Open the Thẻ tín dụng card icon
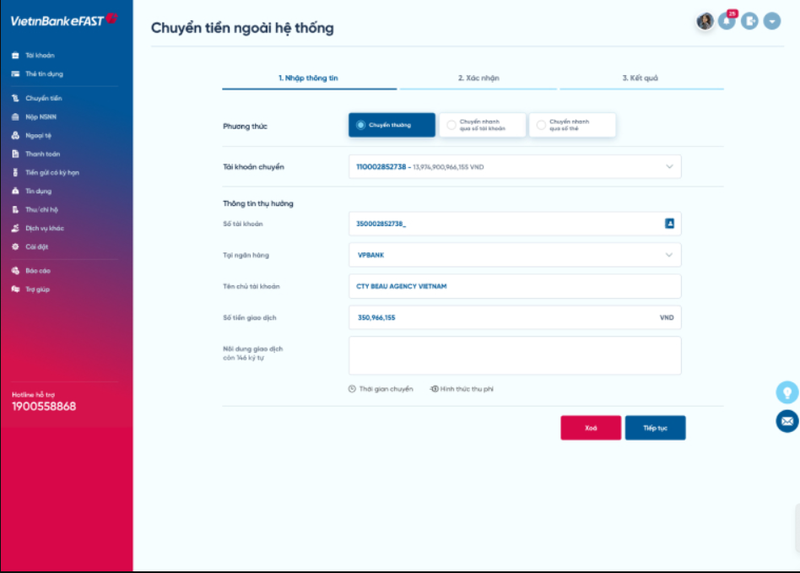This screenshot has height=573, width=800. [x=15, y=74]
